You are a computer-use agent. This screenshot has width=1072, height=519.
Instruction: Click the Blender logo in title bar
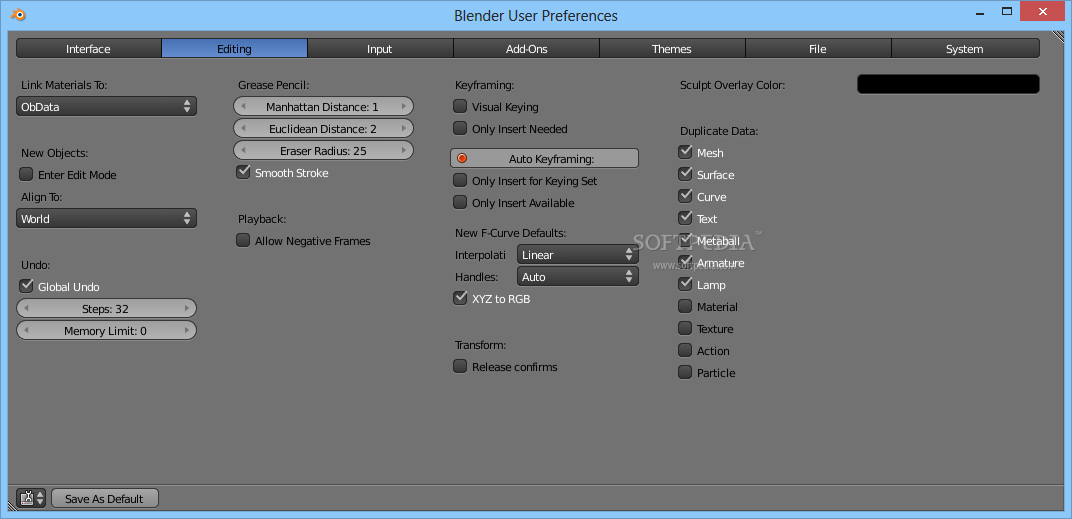tap(19, 14)
